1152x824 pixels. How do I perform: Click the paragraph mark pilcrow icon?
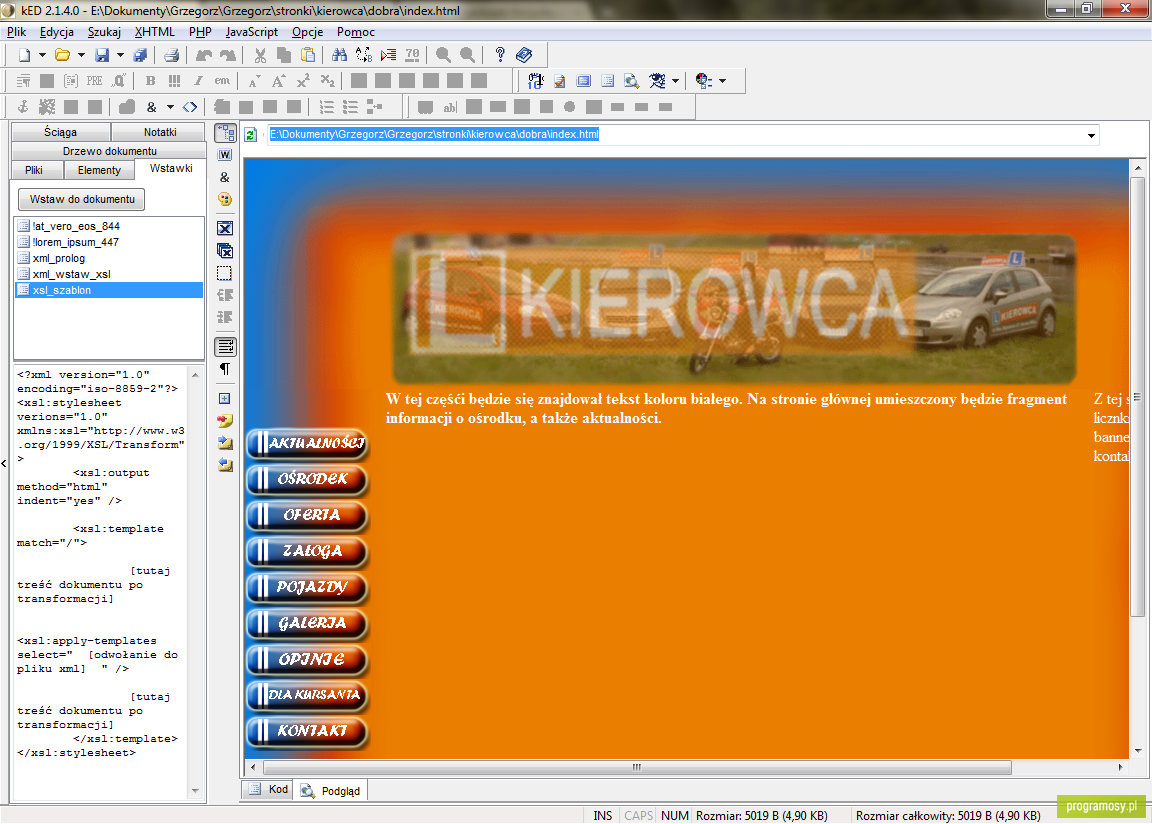(x=225, y=369)
